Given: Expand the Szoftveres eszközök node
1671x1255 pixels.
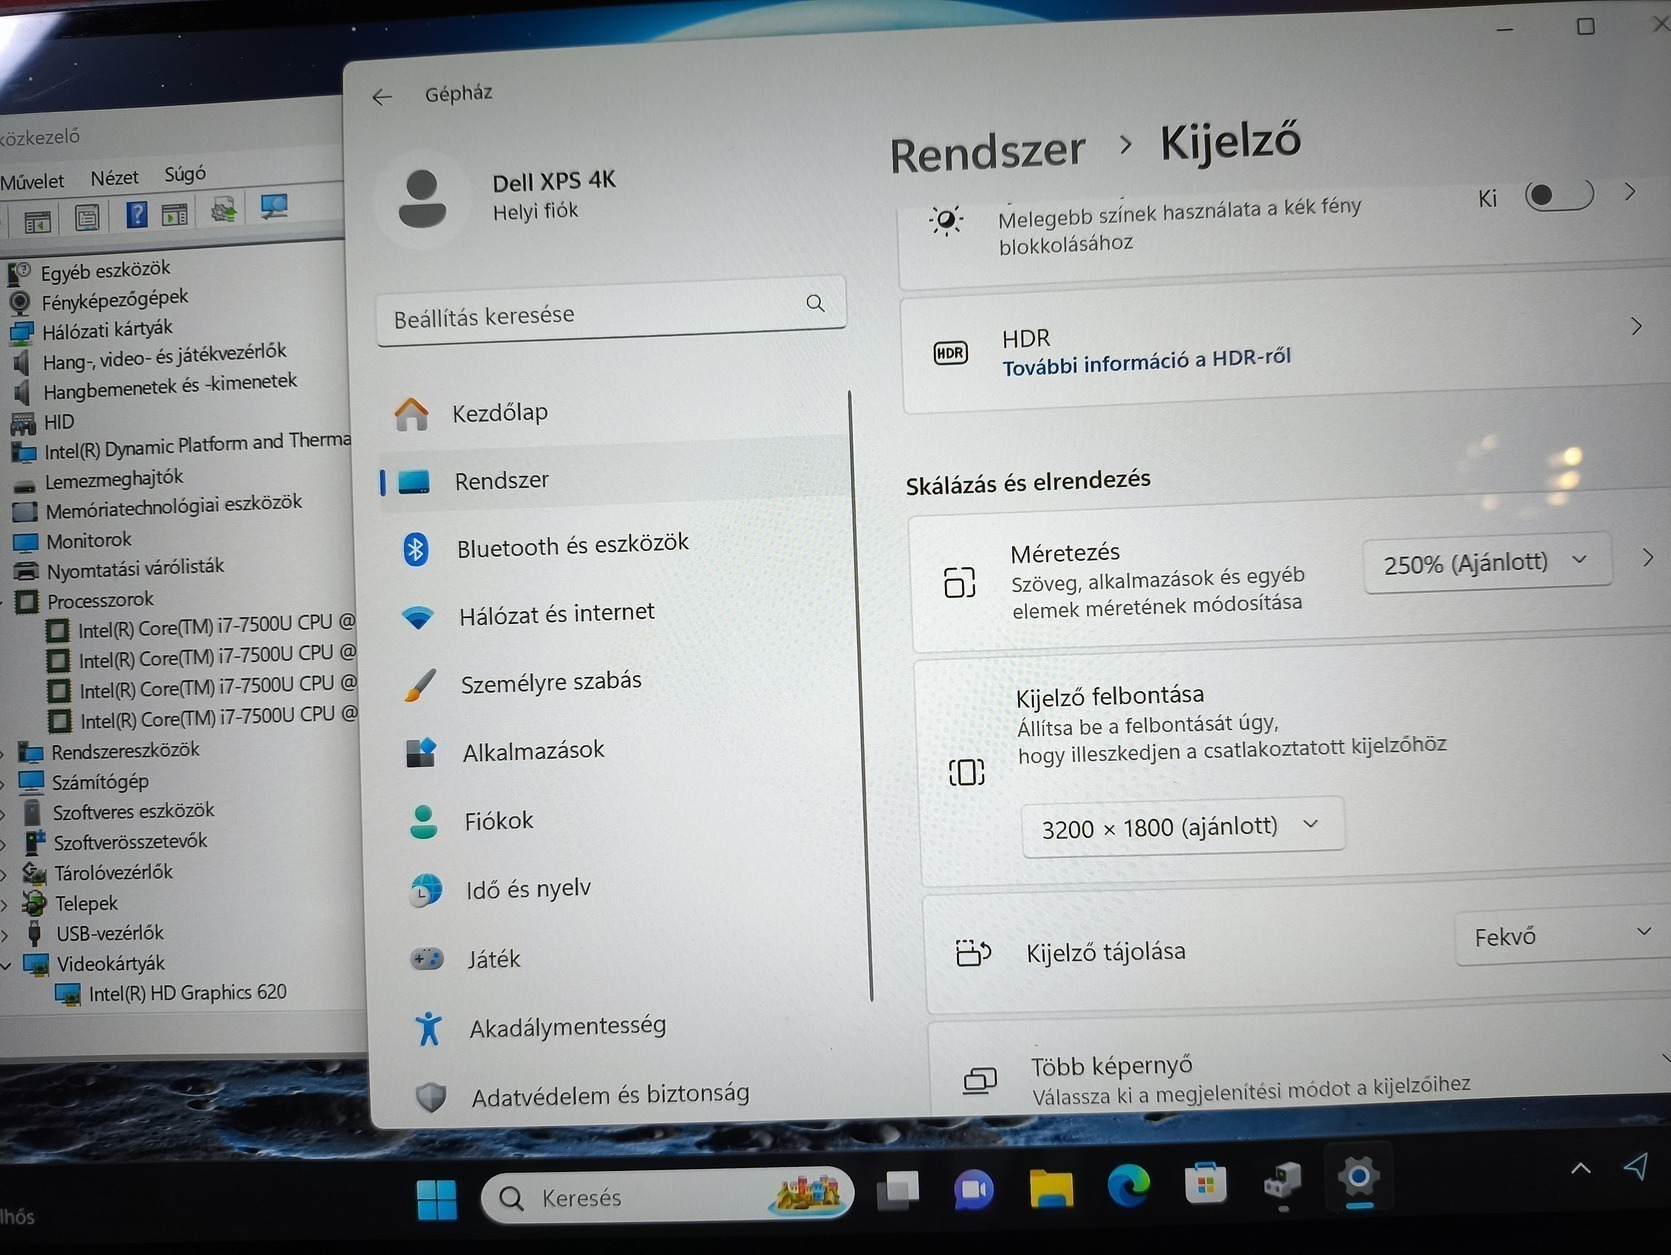Looking at the screenshot, I should point(4,813).
